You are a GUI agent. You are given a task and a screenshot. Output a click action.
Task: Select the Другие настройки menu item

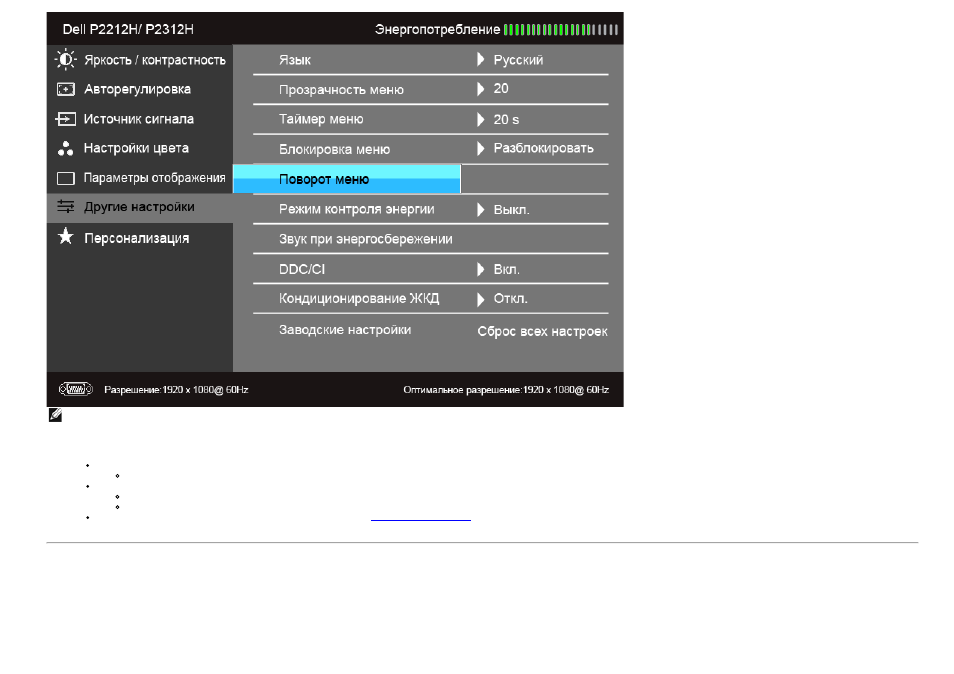tap(140, 207)
